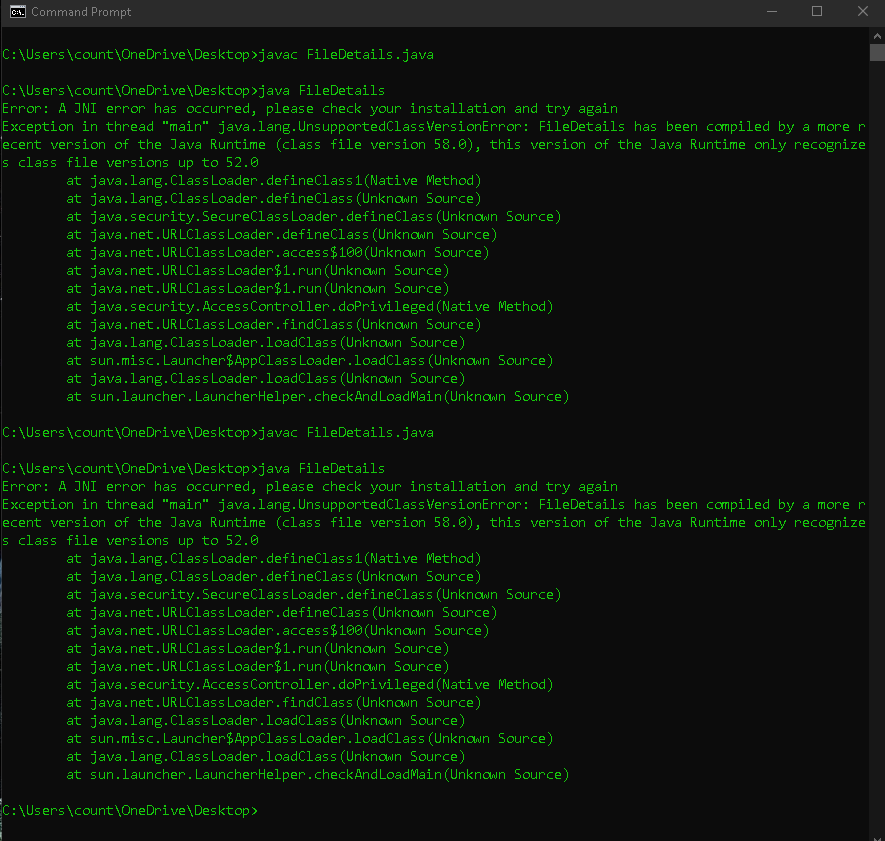The height and width of the screenshot is (841, 885).
Task: Select the Command Prompt title text
Action: 79,11
